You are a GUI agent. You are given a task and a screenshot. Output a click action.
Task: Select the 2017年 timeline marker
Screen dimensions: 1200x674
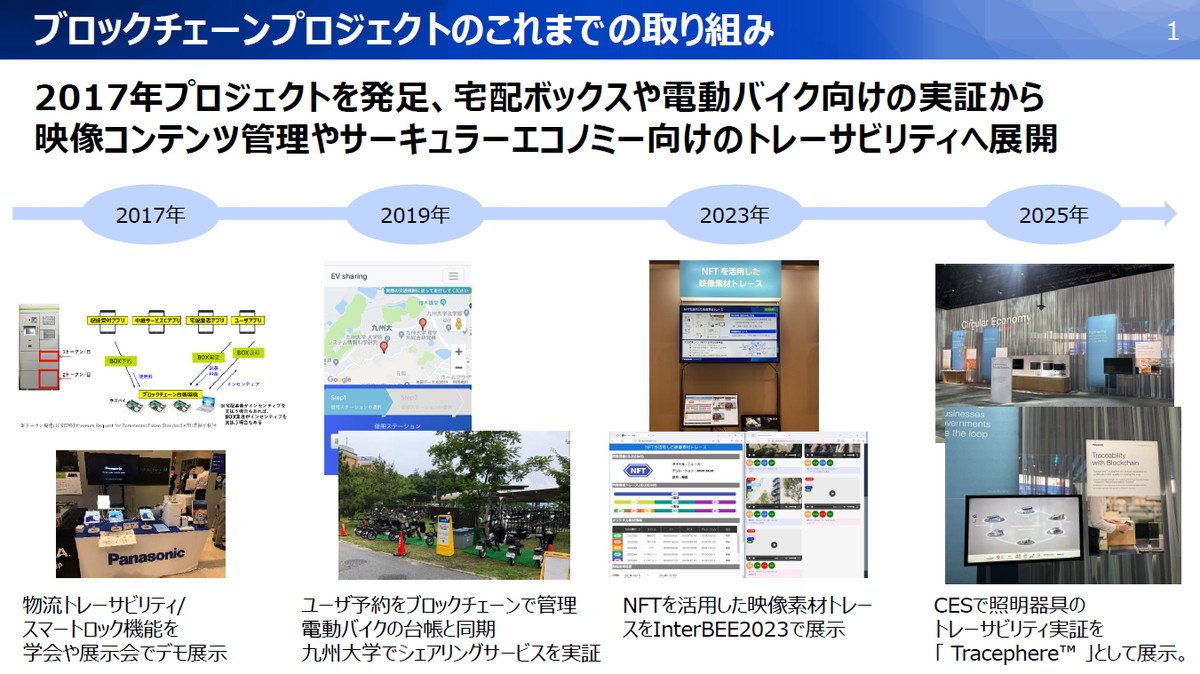[151, 214]
